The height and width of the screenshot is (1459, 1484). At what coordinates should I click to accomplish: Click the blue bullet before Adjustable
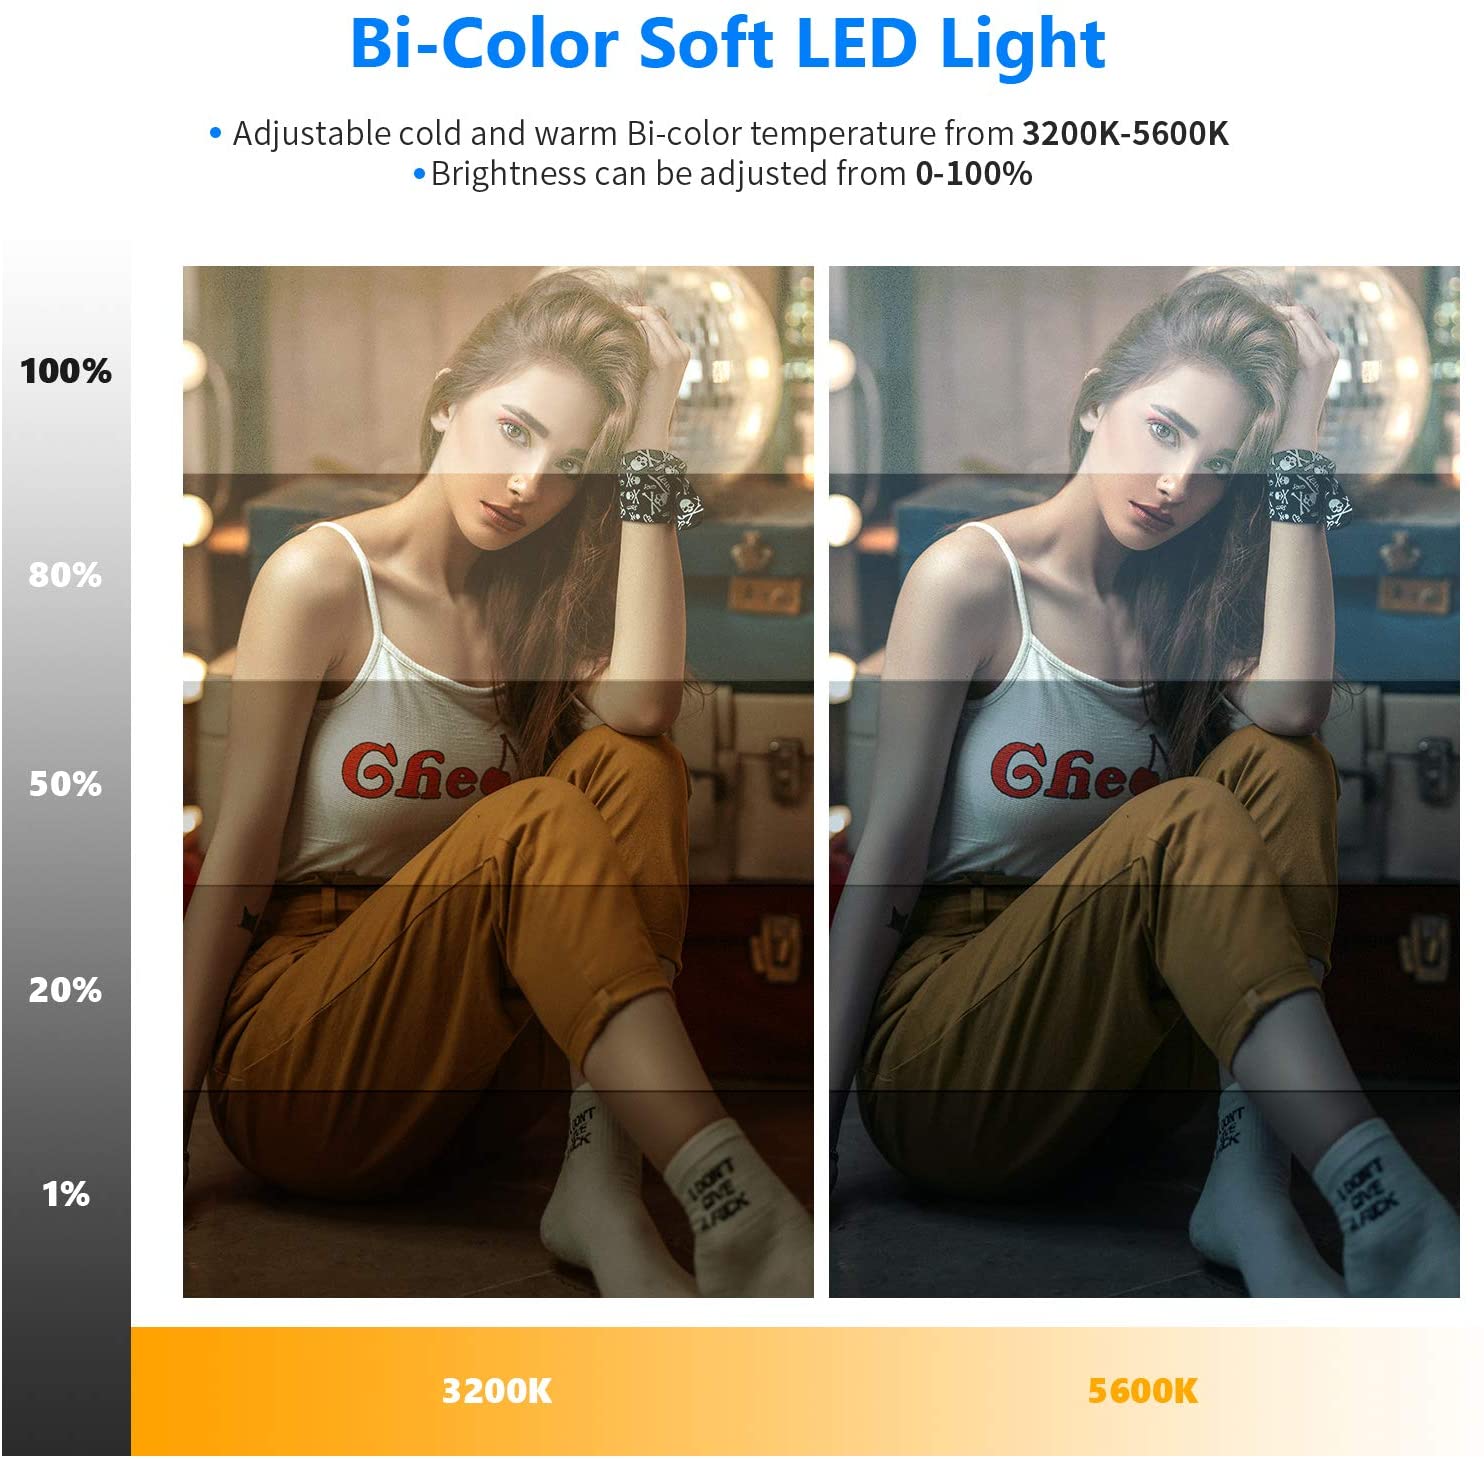pos(215,133)
